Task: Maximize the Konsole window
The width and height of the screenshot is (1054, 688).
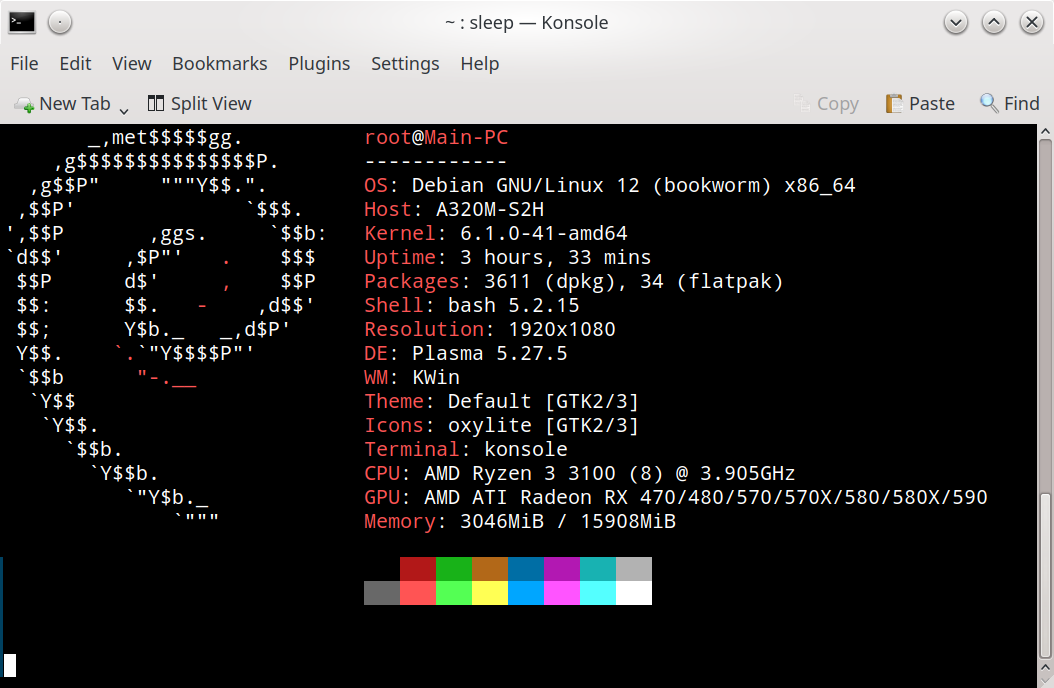Action: tap(994, 22)
